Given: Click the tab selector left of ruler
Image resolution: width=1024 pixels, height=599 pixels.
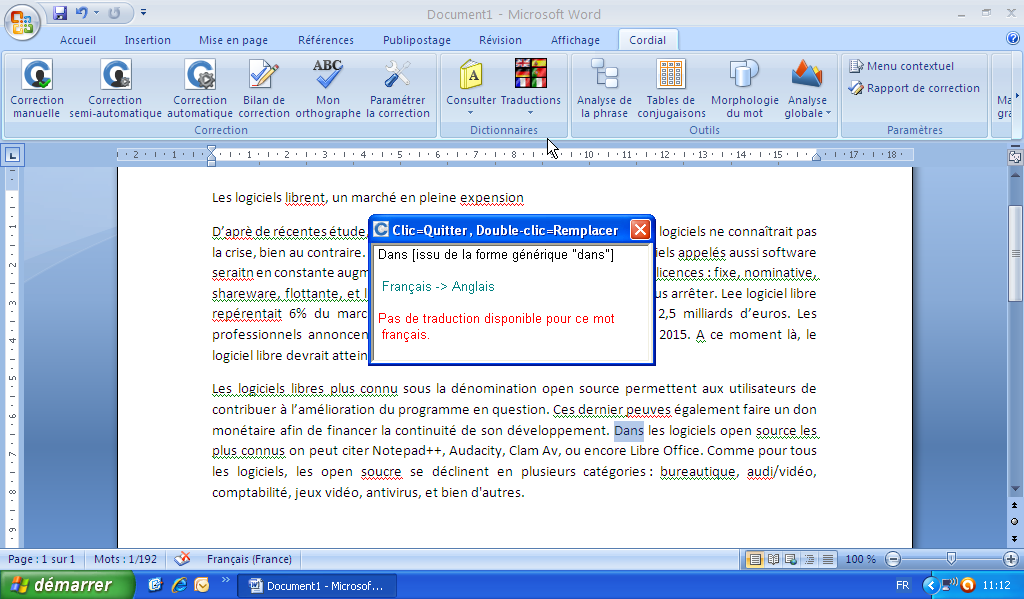Looking at the screenshot, I should 13,155.
